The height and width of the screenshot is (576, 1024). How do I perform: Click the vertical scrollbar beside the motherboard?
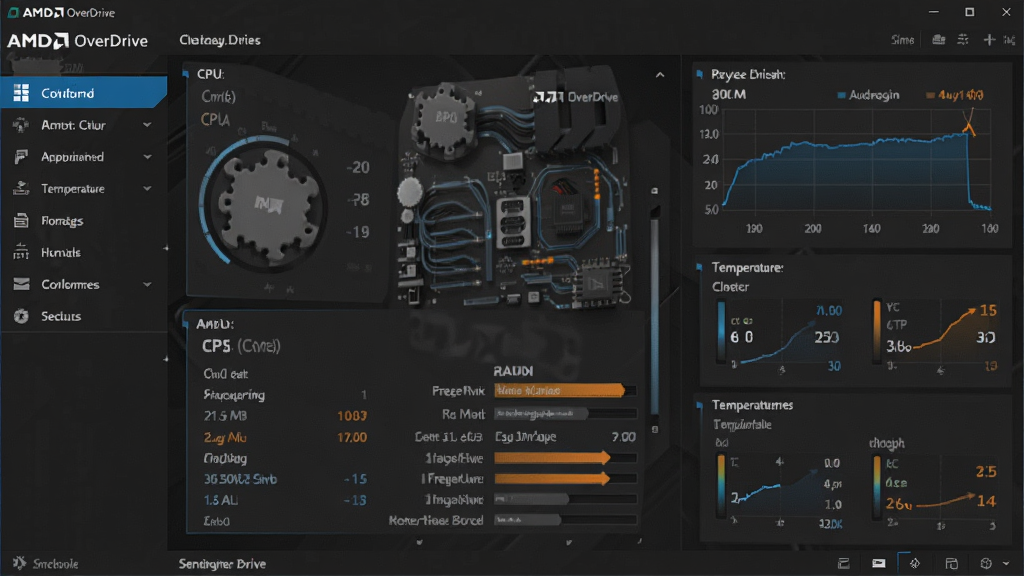click(x=654, y=310)
